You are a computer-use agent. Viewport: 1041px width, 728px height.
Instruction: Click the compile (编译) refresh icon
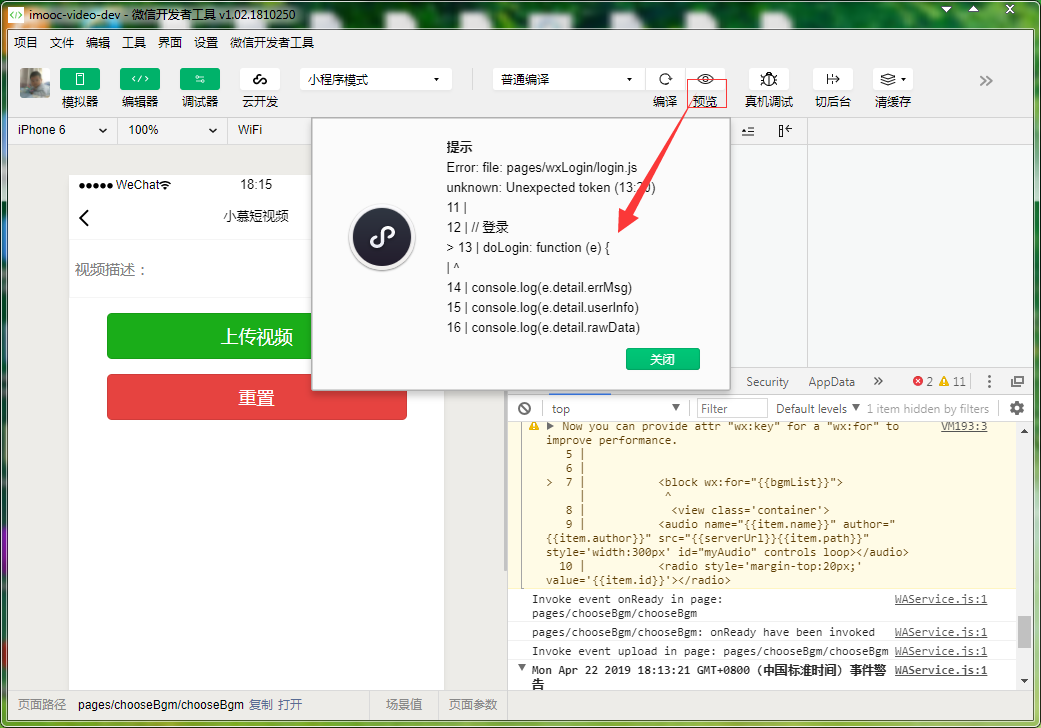[x=665, y=79]
